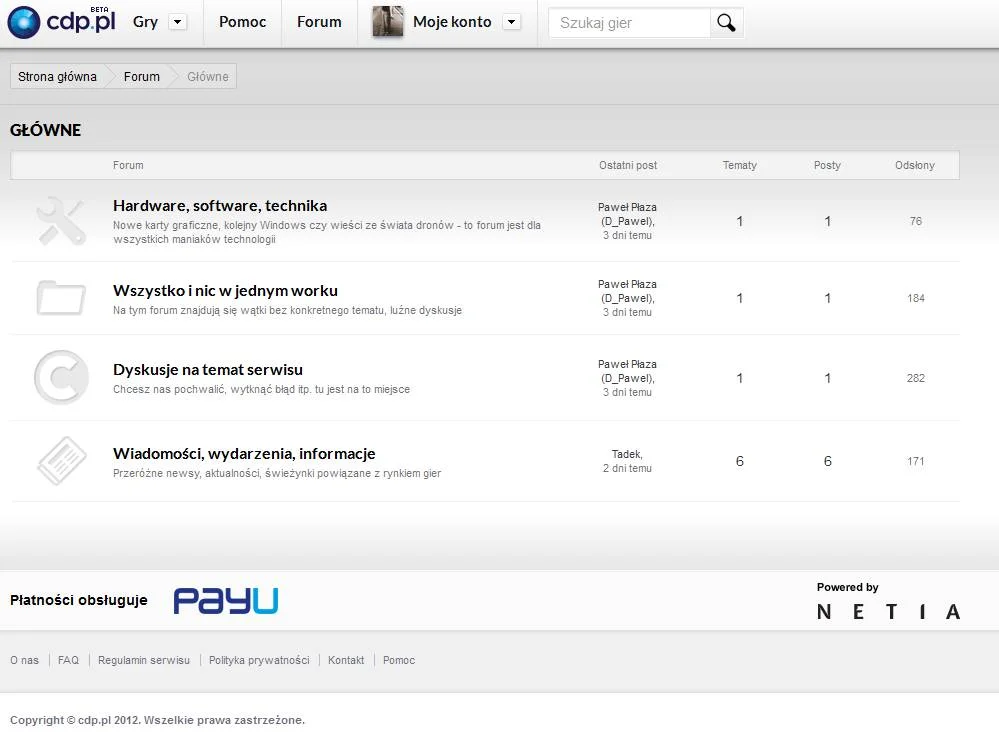Open Polityka prywatności footer link
This screenshot has width=999, height=732.
[x=259, y=660]
